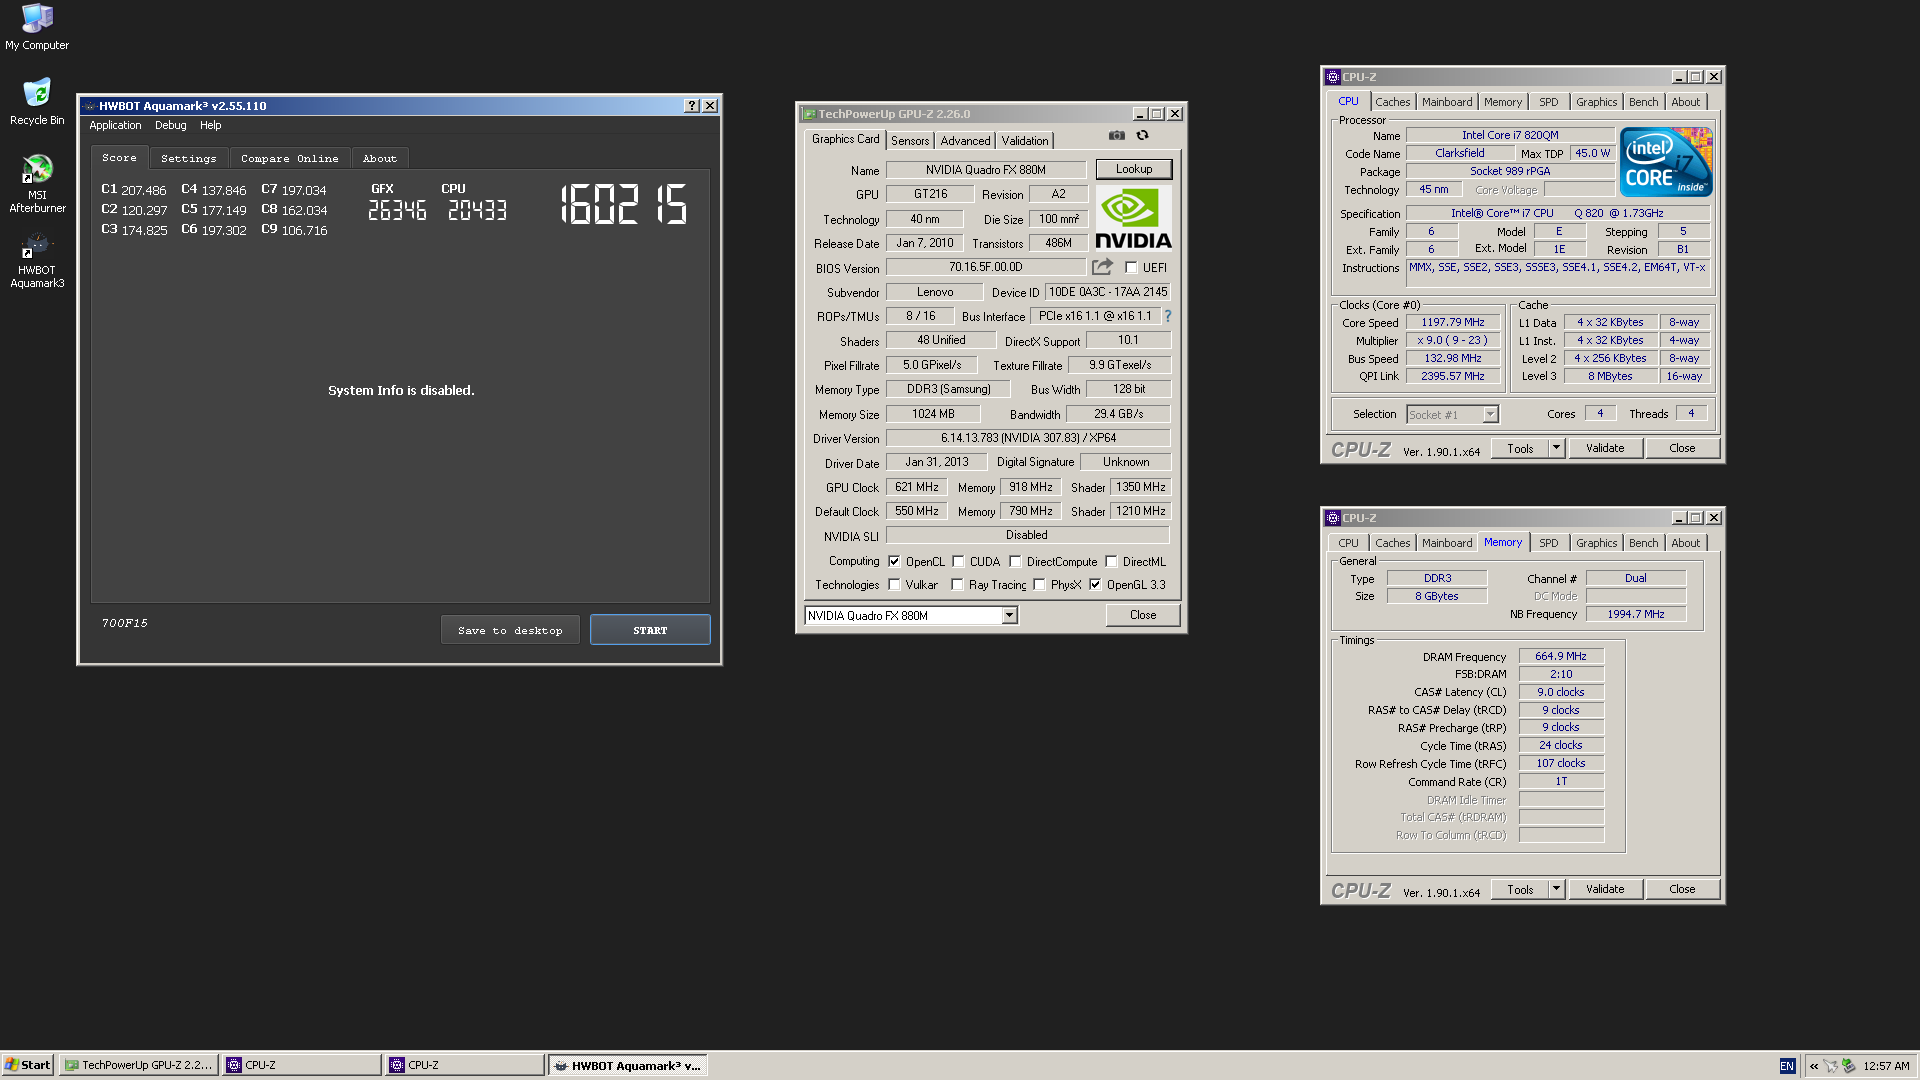1920x1080 pixels.
Task: Click the Save to desktop button
Action: pos(510,630)
